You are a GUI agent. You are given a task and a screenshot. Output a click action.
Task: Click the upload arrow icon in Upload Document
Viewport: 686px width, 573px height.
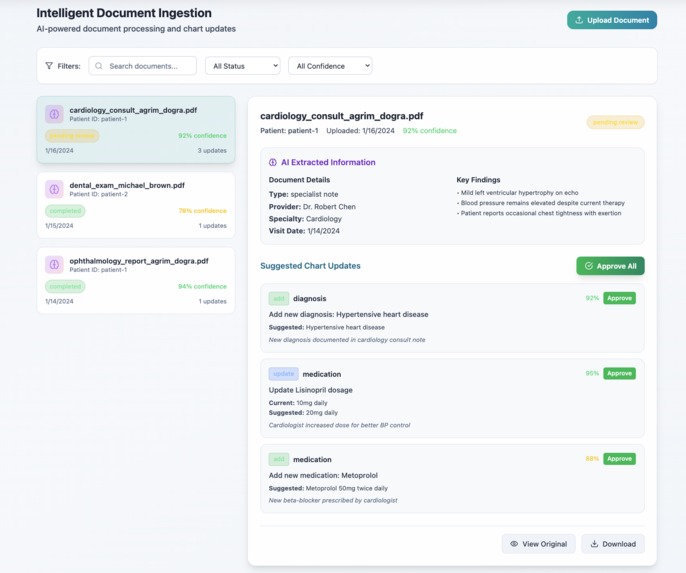click(x=579, y=20)
